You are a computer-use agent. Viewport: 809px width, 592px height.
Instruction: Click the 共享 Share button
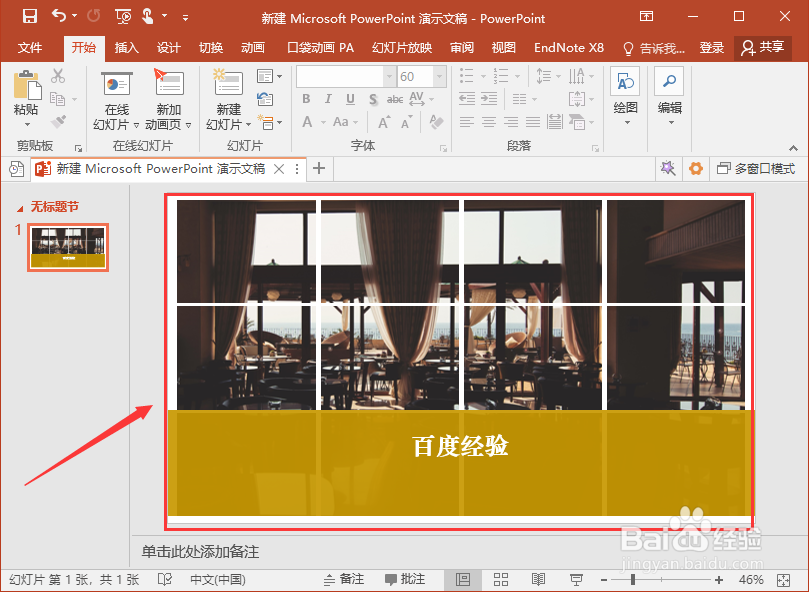(763, 47)
